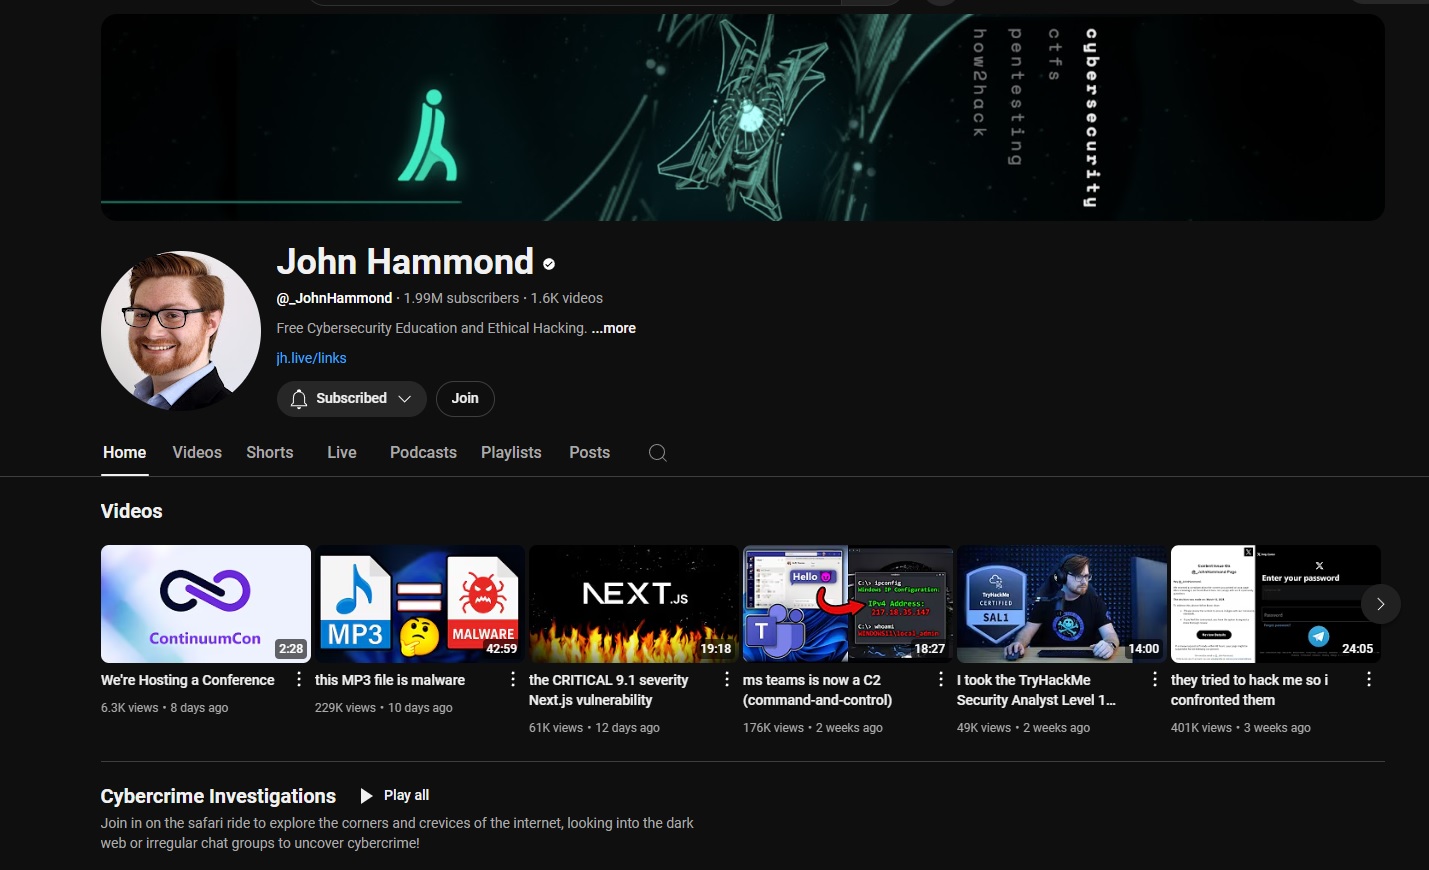The width and height of the screenshot is (1429, 870).
Task: Open the jh.live/links link
Action: coord(311,358)
